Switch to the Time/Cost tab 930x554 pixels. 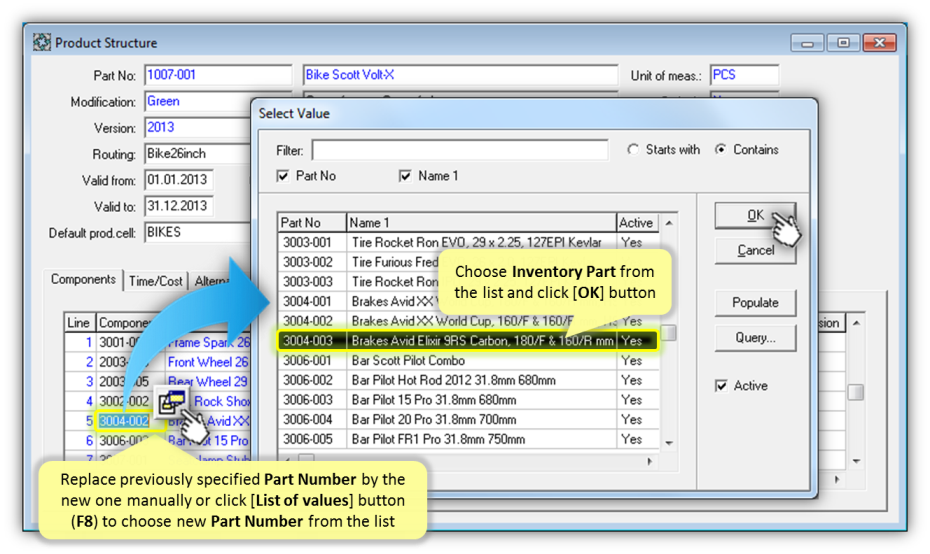(x=155, y=281)
